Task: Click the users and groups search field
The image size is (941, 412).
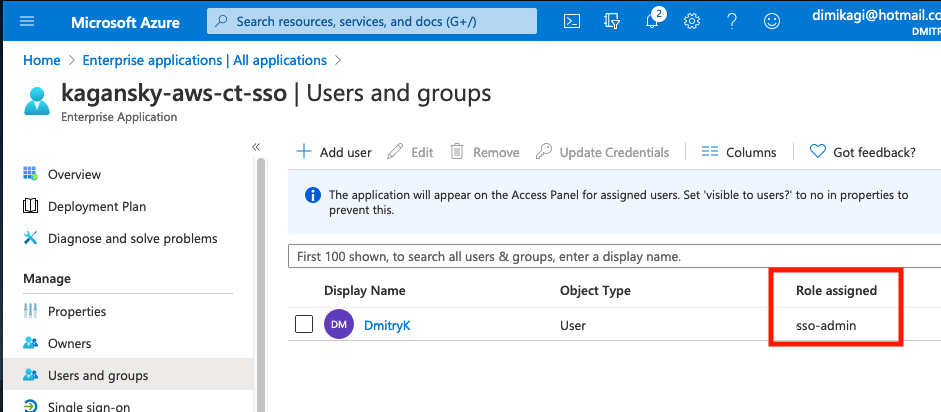Action: point(610,257)
